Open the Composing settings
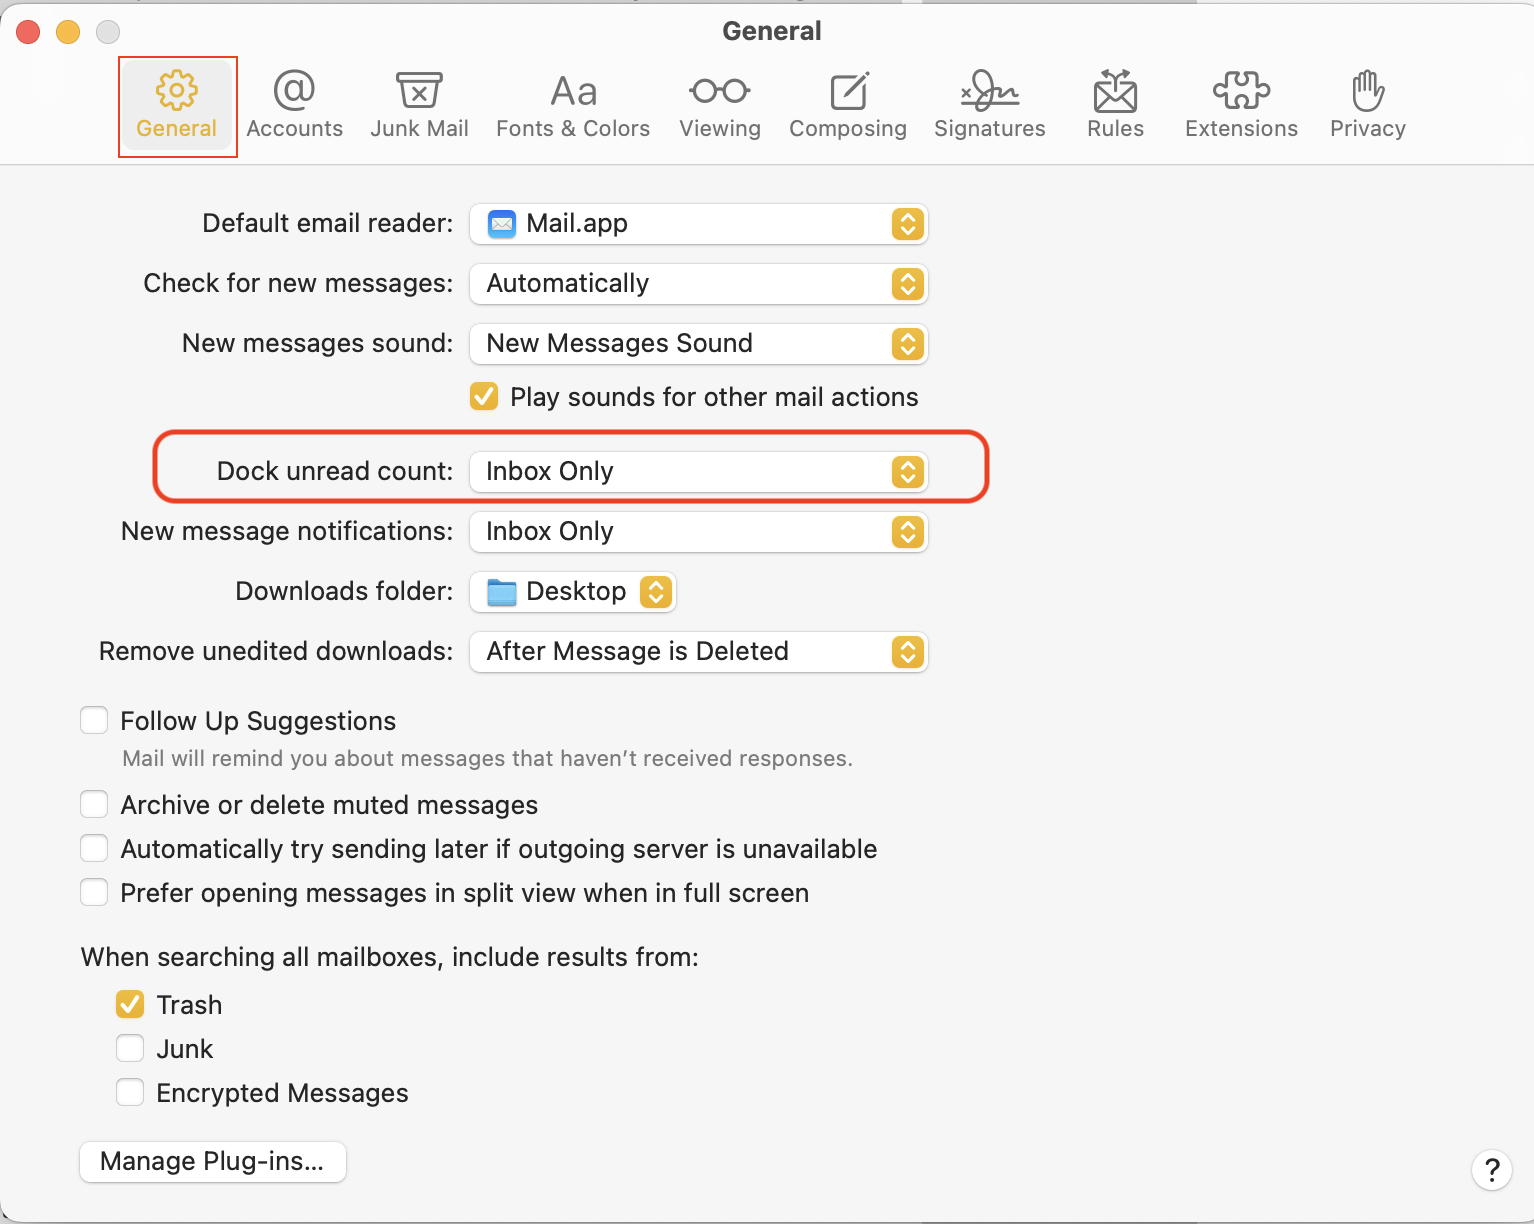Image resolution: width=1534 pixels, height=1224 pixels. [848, 104]
